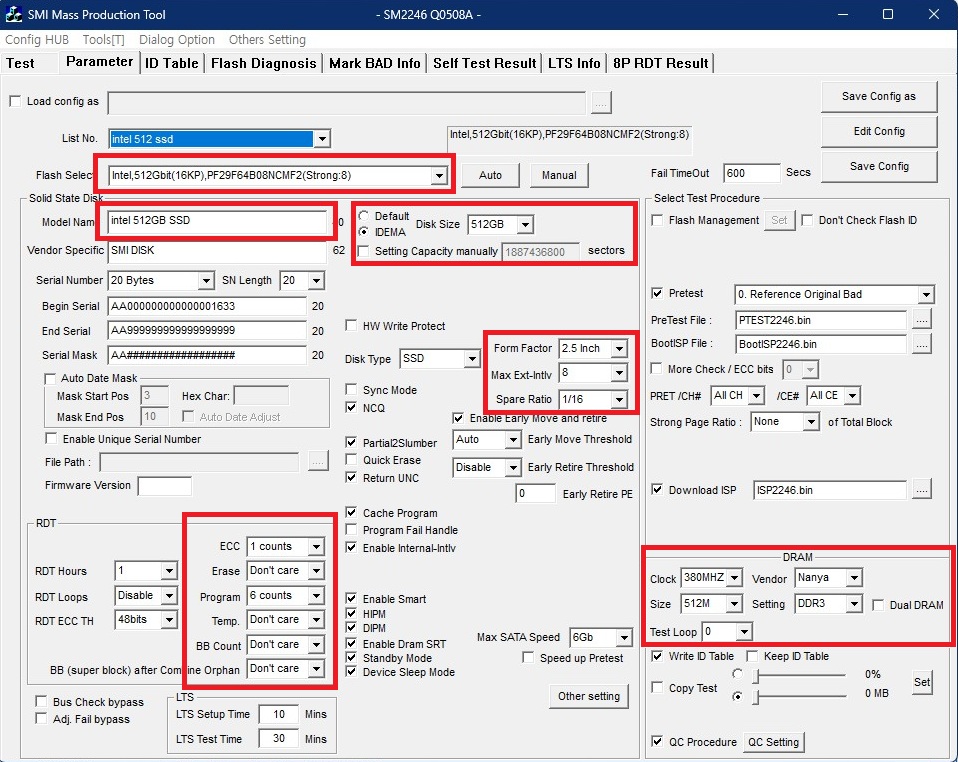This screenshot has height=762, width=958.
Task: Select the Default disk size radio button
Action: coord(364,216)
